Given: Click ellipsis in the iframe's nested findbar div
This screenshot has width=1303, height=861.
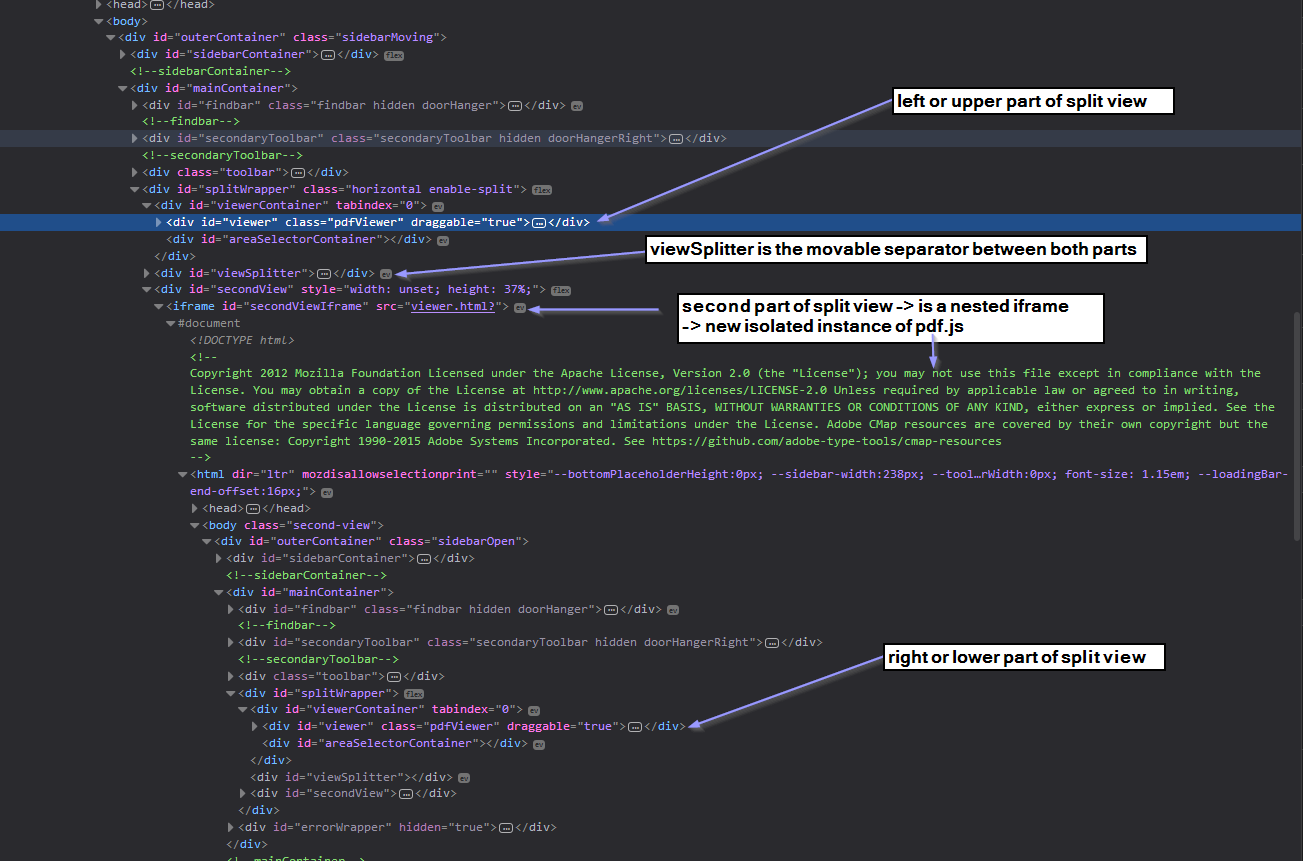Looking at the screenshot, I should coord(611,609).
